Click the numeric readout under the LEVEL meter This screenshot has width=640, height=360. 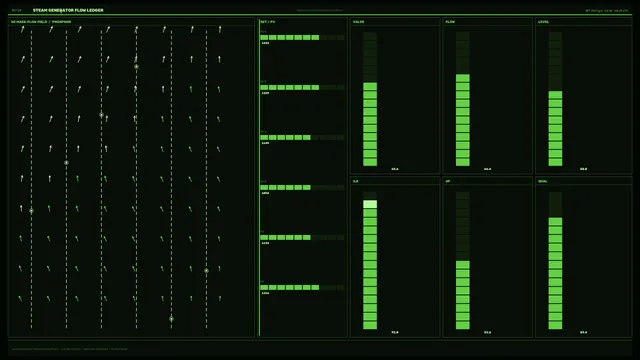coord(583,169)
